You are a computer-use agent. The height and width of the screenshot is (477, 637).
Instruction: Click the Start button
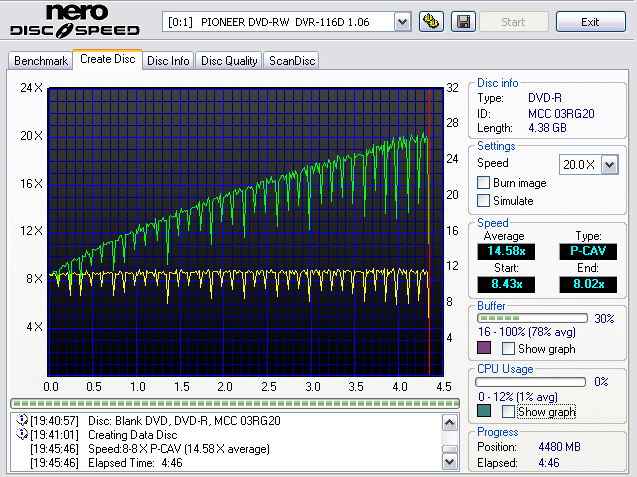[514, 22]
